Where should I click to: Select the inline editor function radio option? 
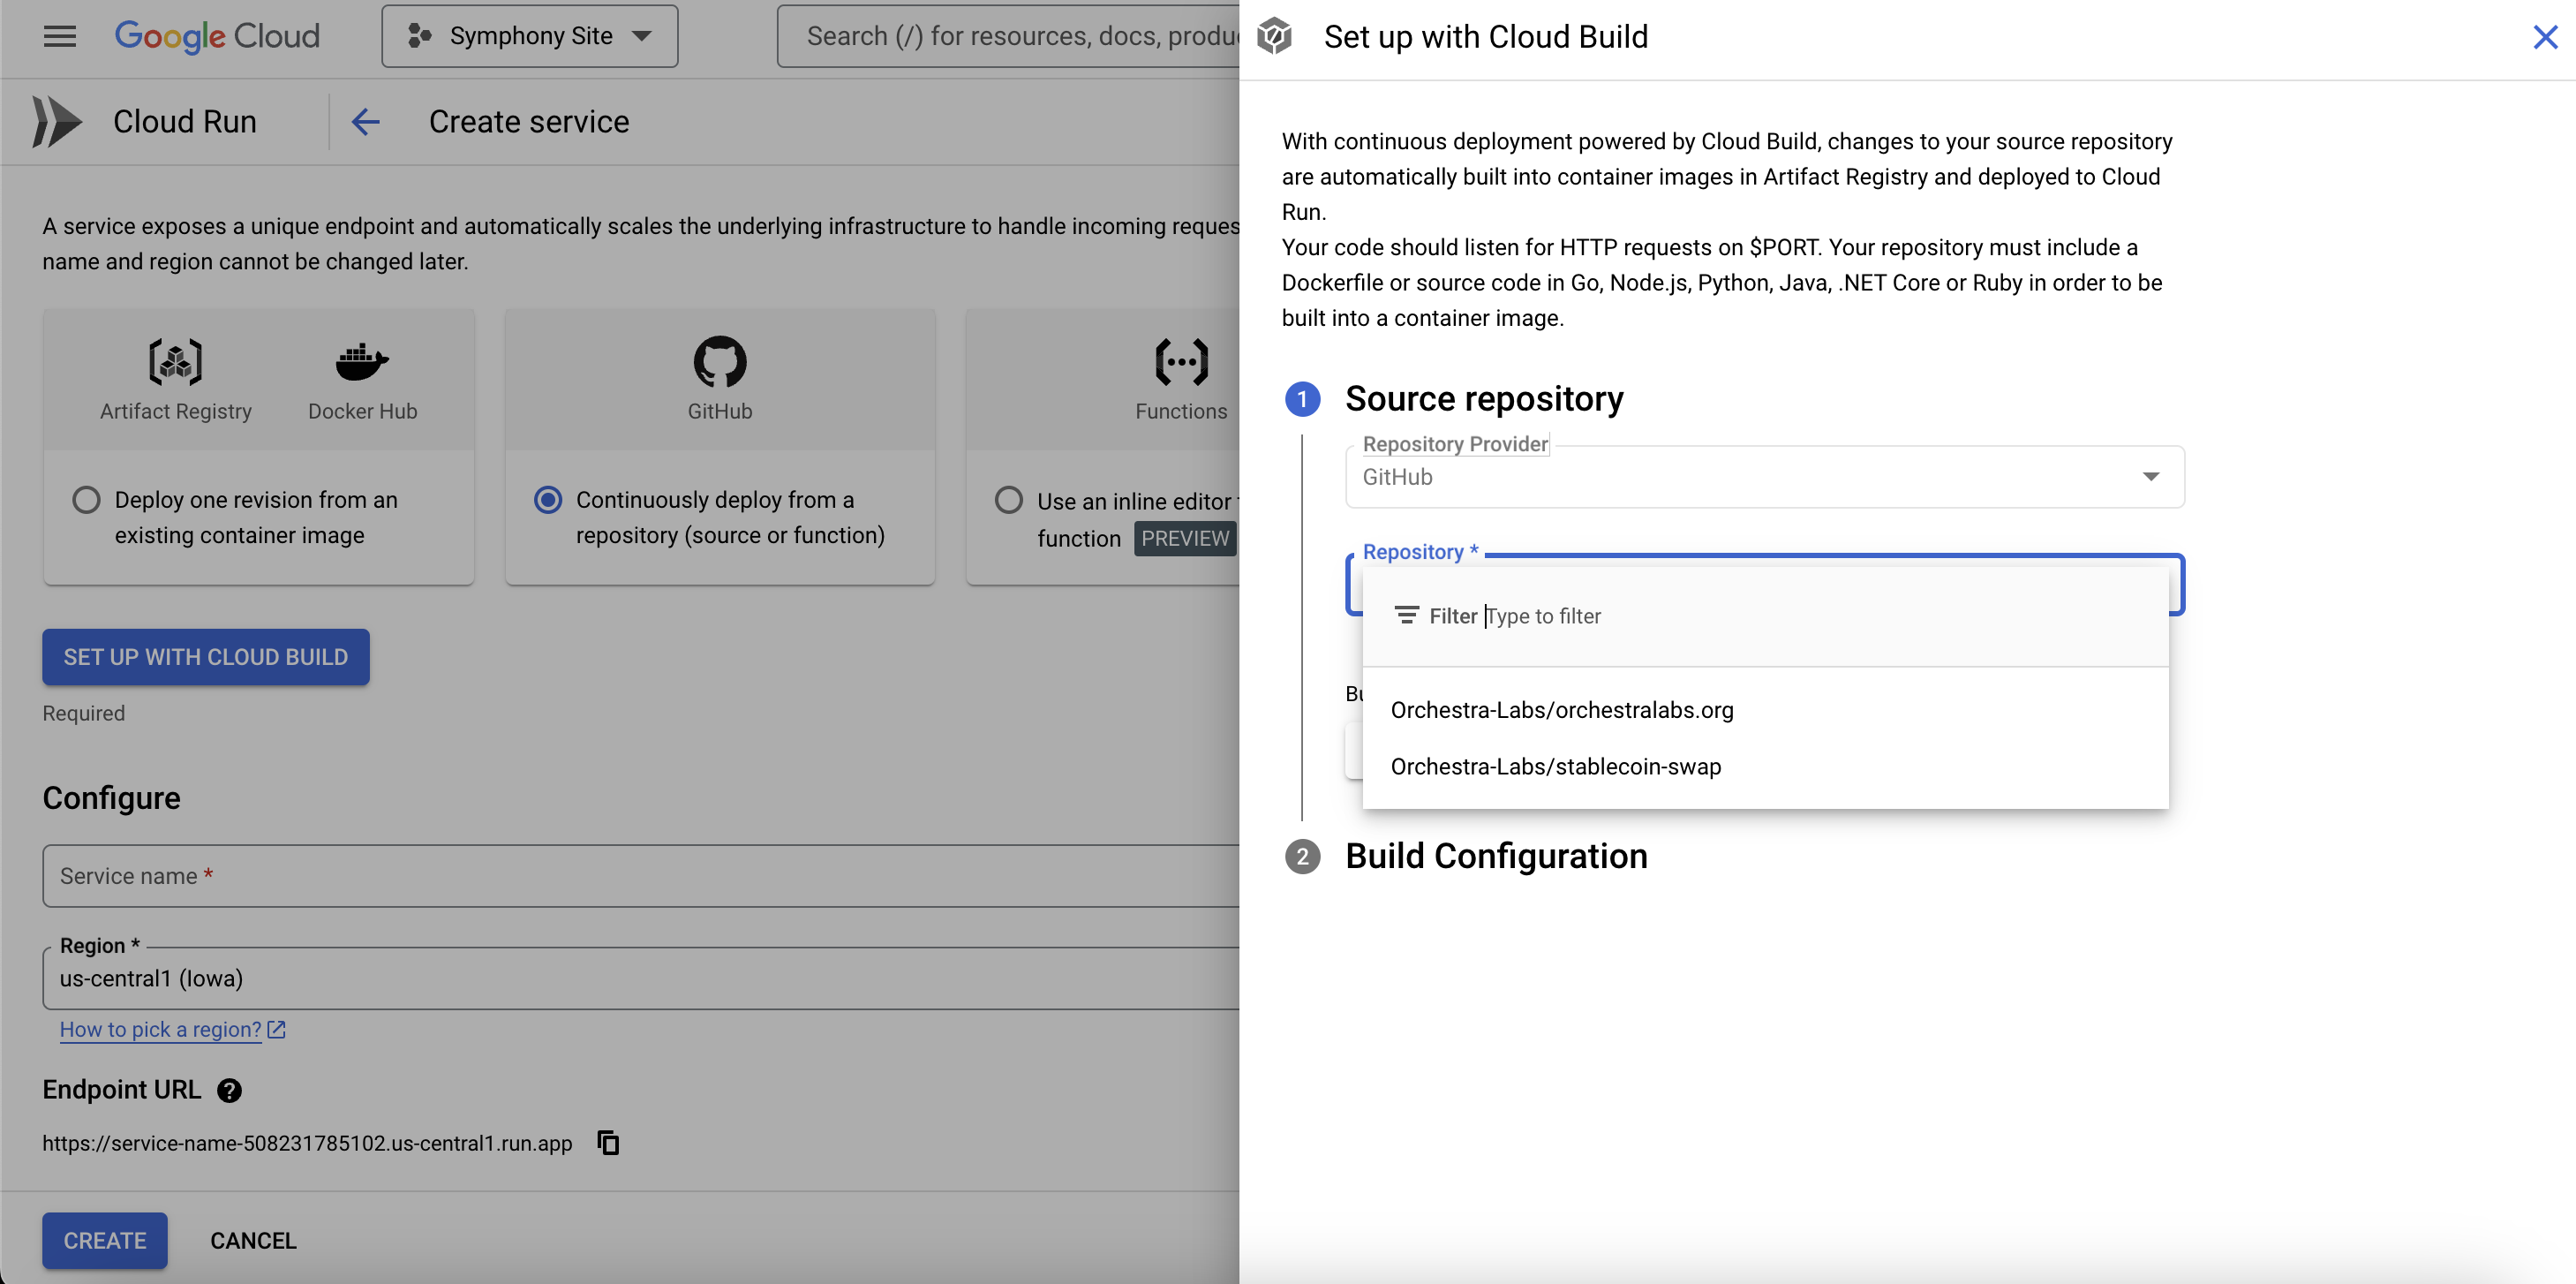(x=1009, y=499)
